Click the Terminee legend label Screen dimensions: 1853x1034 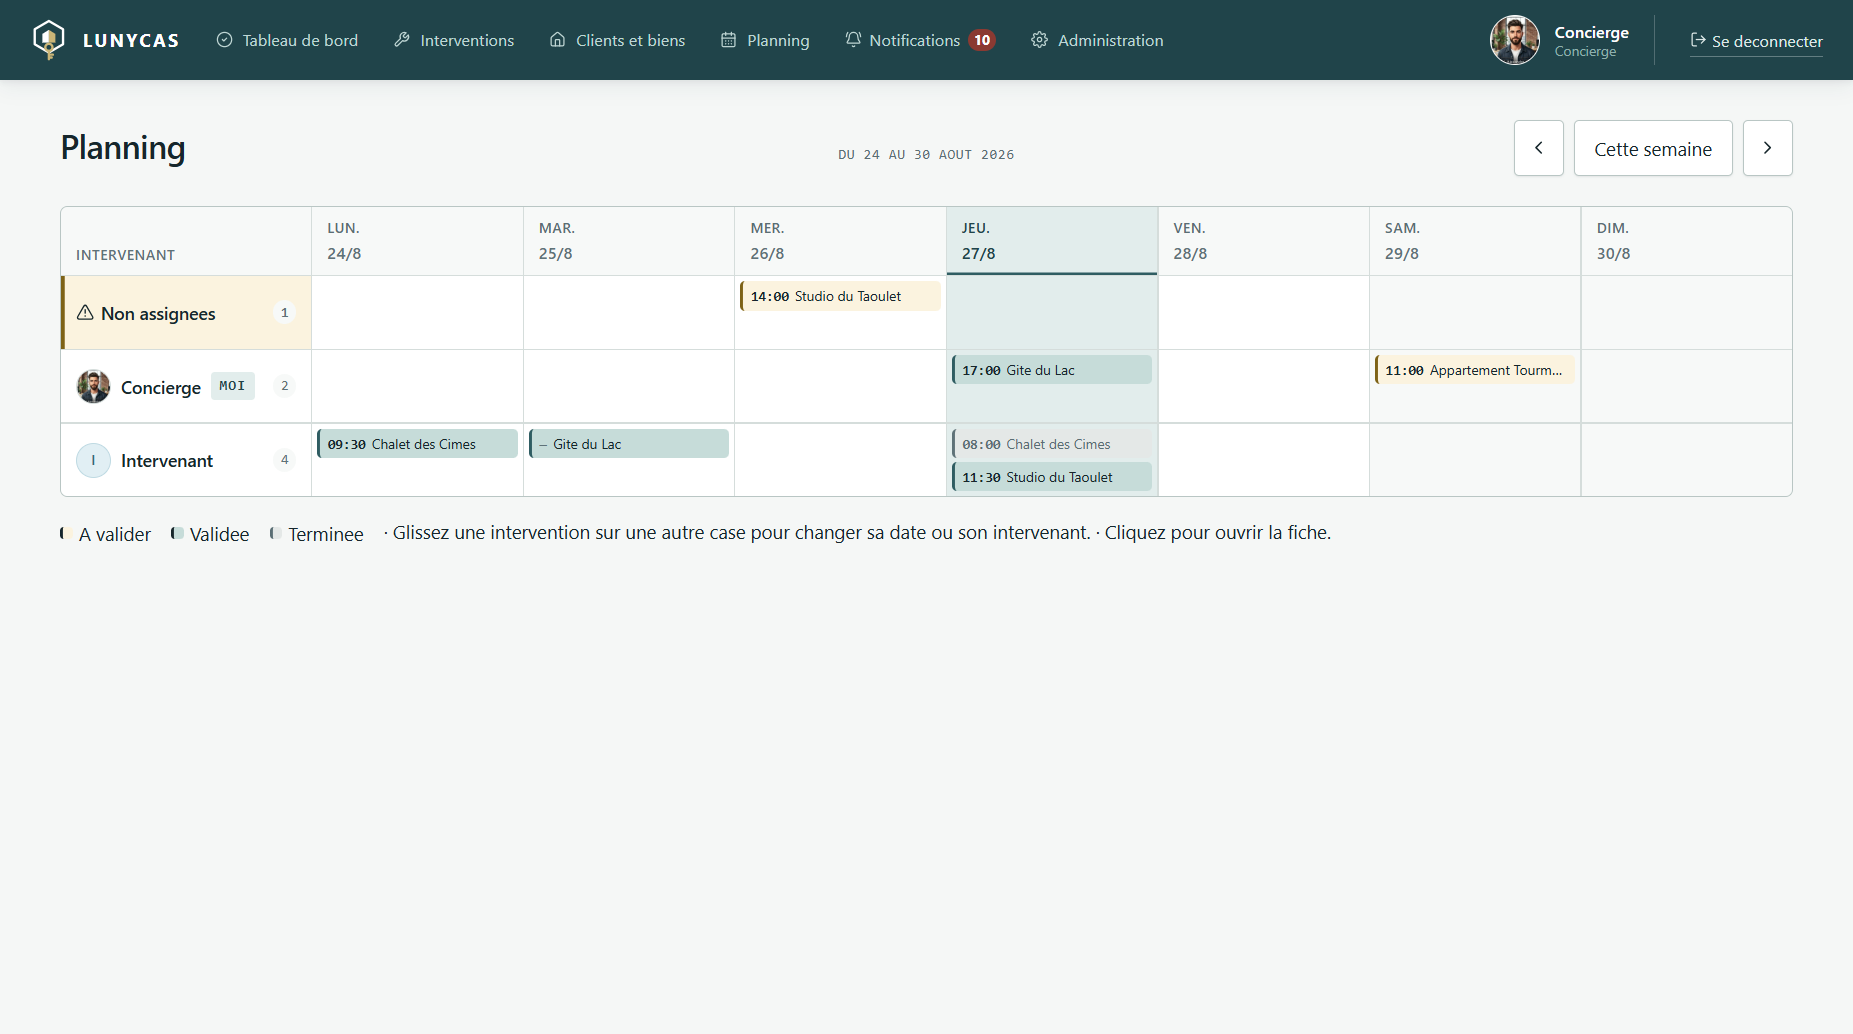point(326,534)
